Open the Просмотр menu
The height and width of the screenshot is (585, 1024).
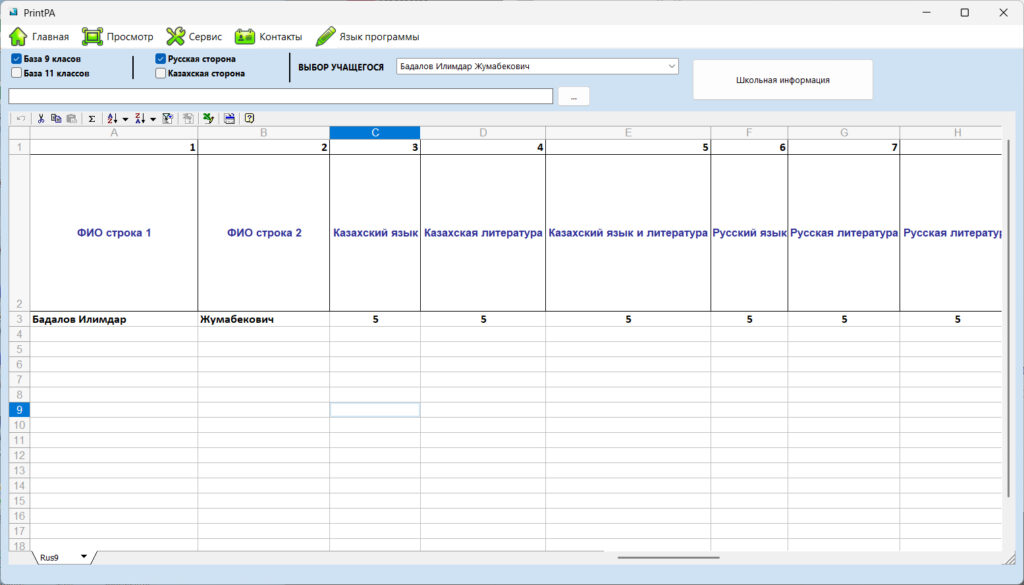click(x=118, y=37)
